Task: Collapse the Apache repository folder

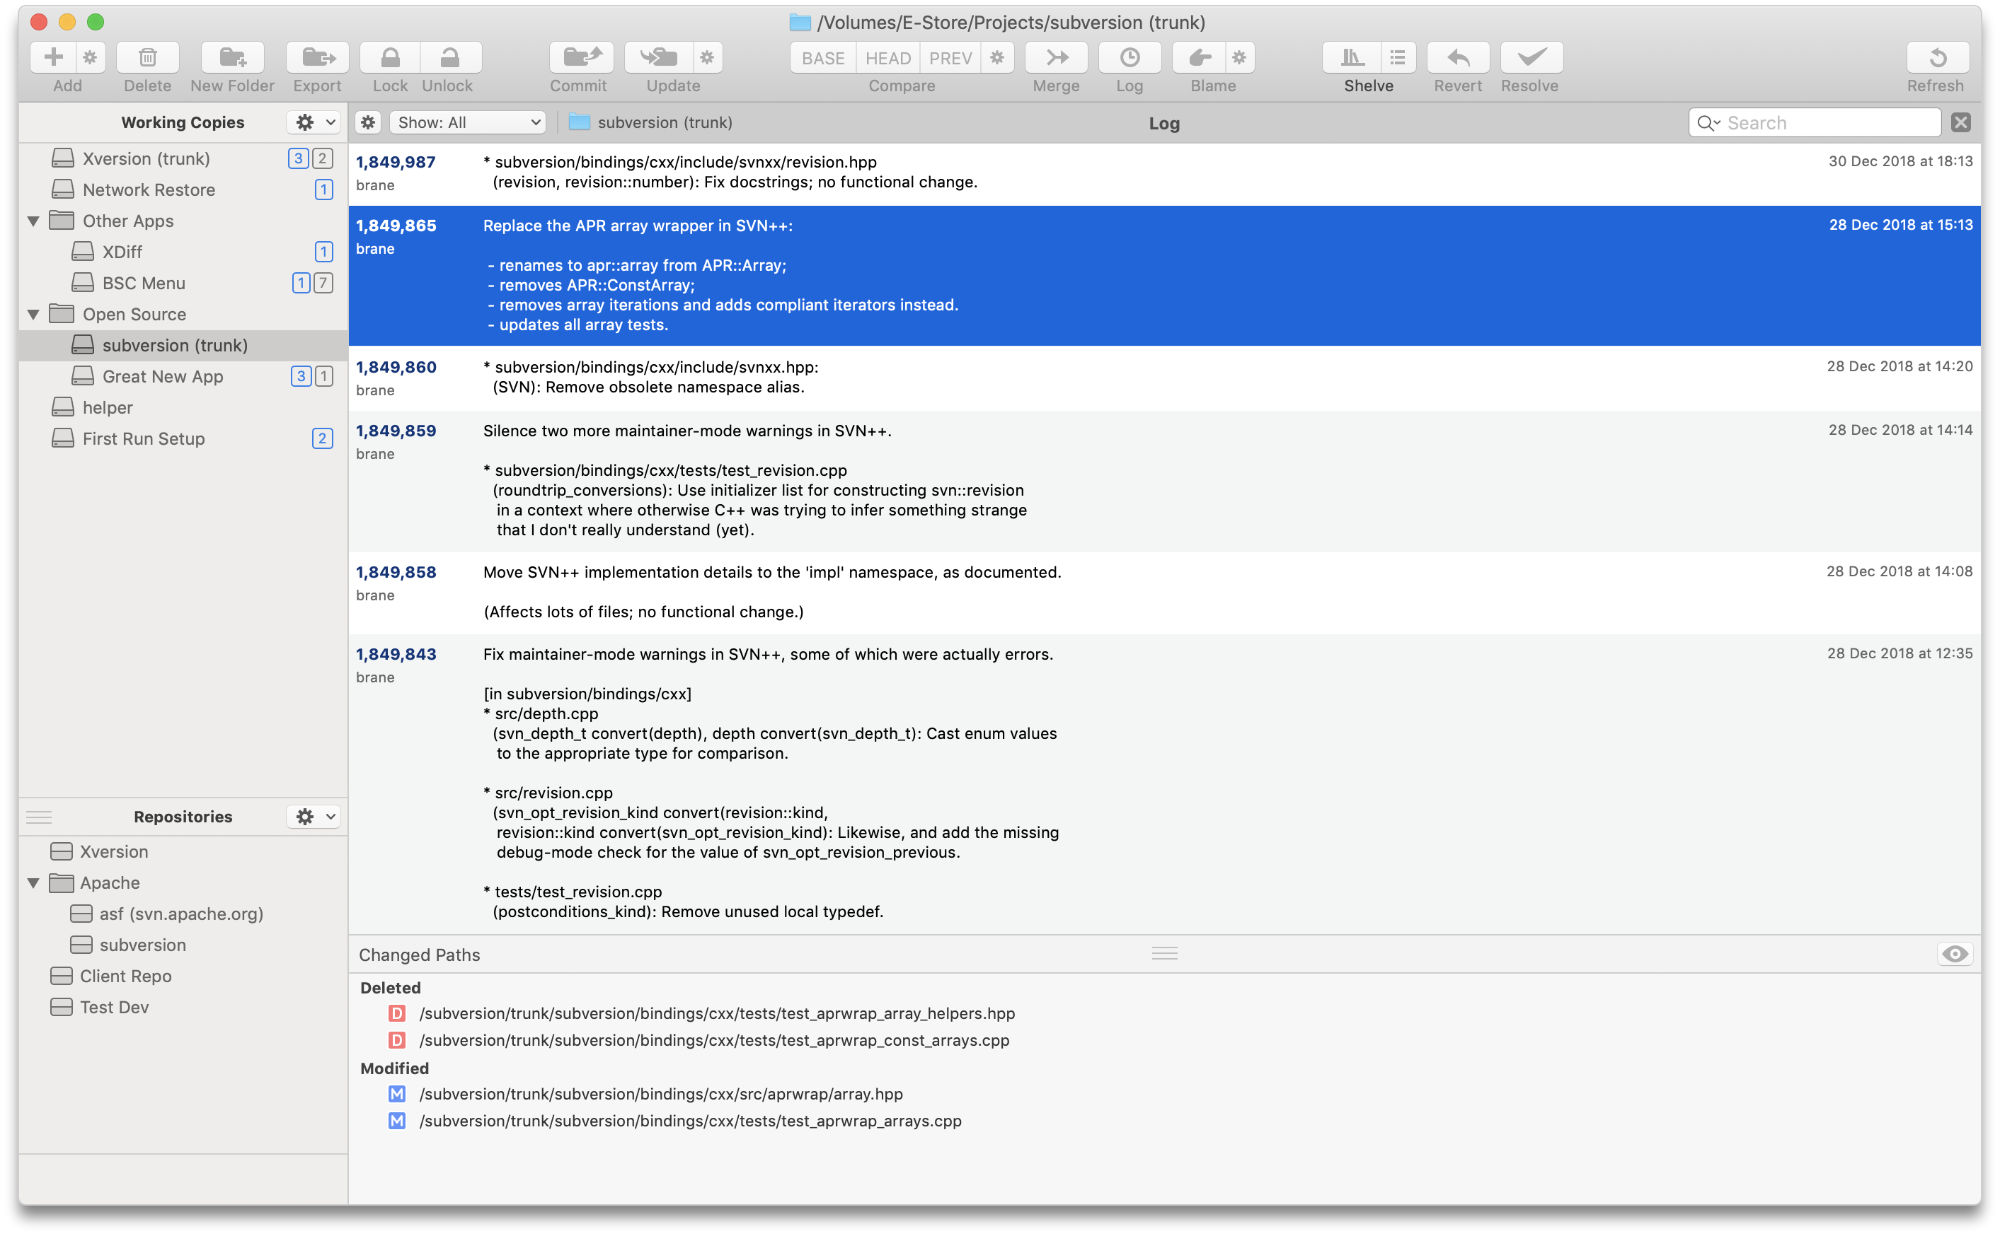Action: [33, 883]
